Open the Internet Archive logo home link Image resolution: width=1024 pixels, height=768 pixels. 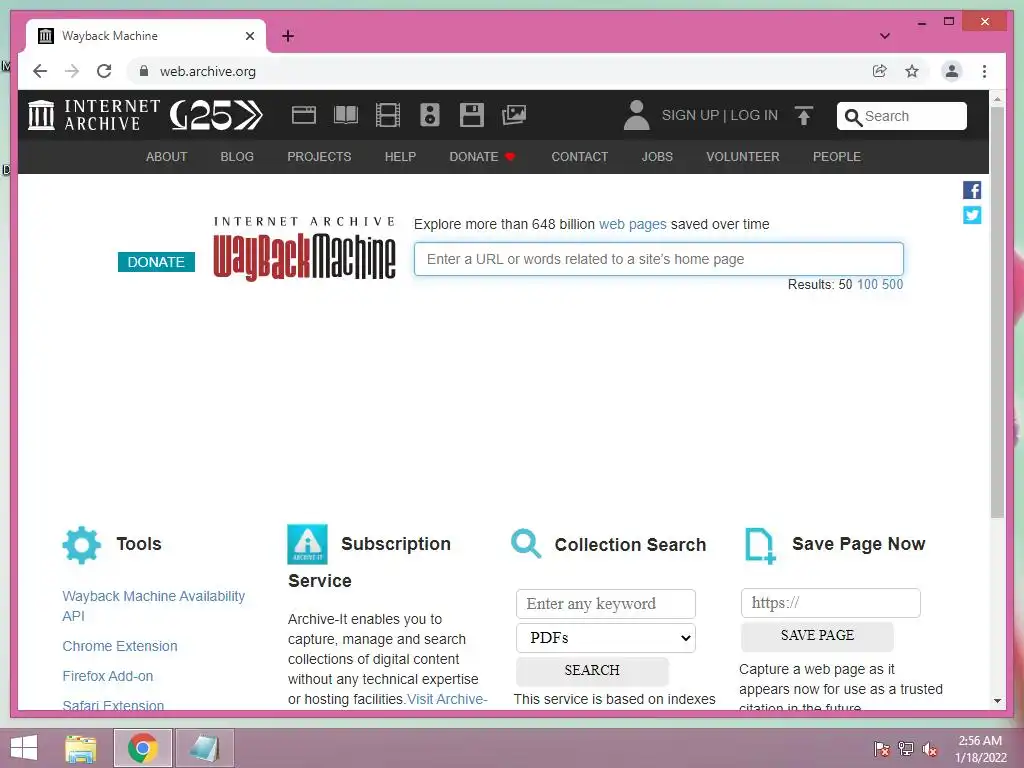94,115
